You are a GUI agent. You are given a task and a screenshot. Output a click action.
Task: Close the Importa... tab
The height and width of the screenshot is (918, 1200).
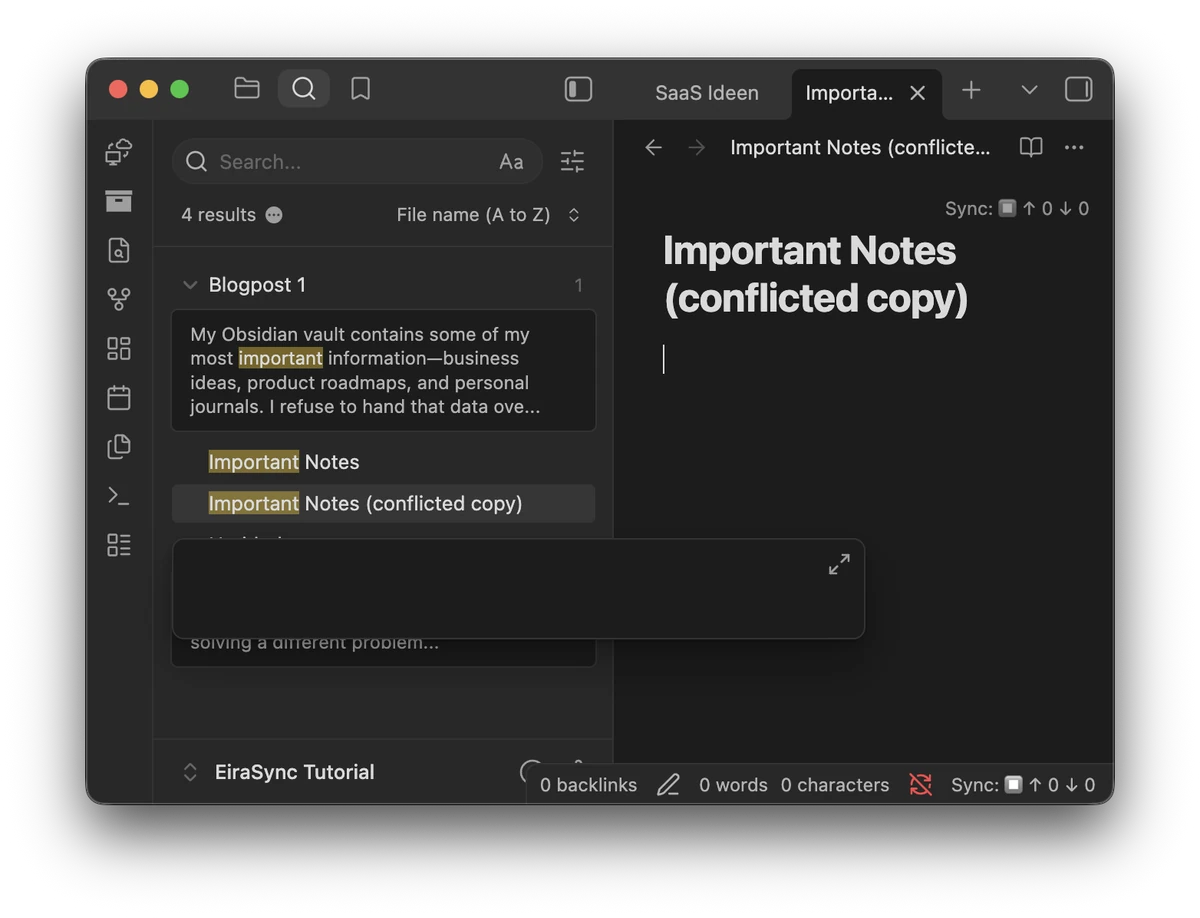(x=917, y=93)
